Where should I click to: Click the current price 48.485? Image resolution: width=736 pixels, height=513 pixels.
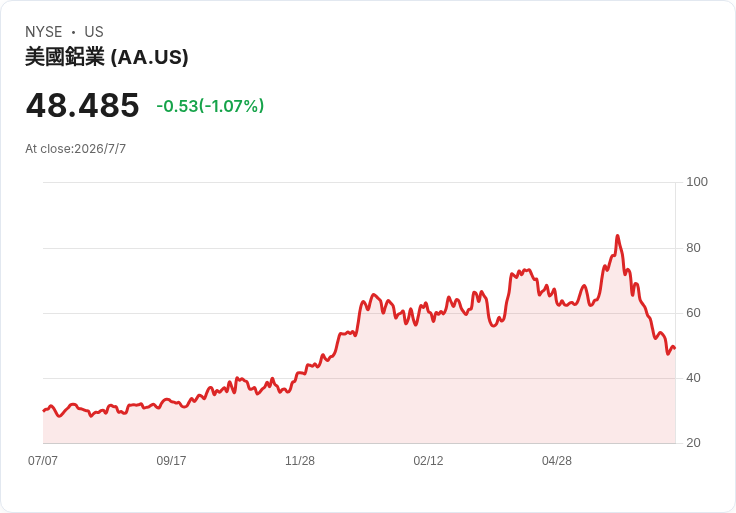(82, 105)
